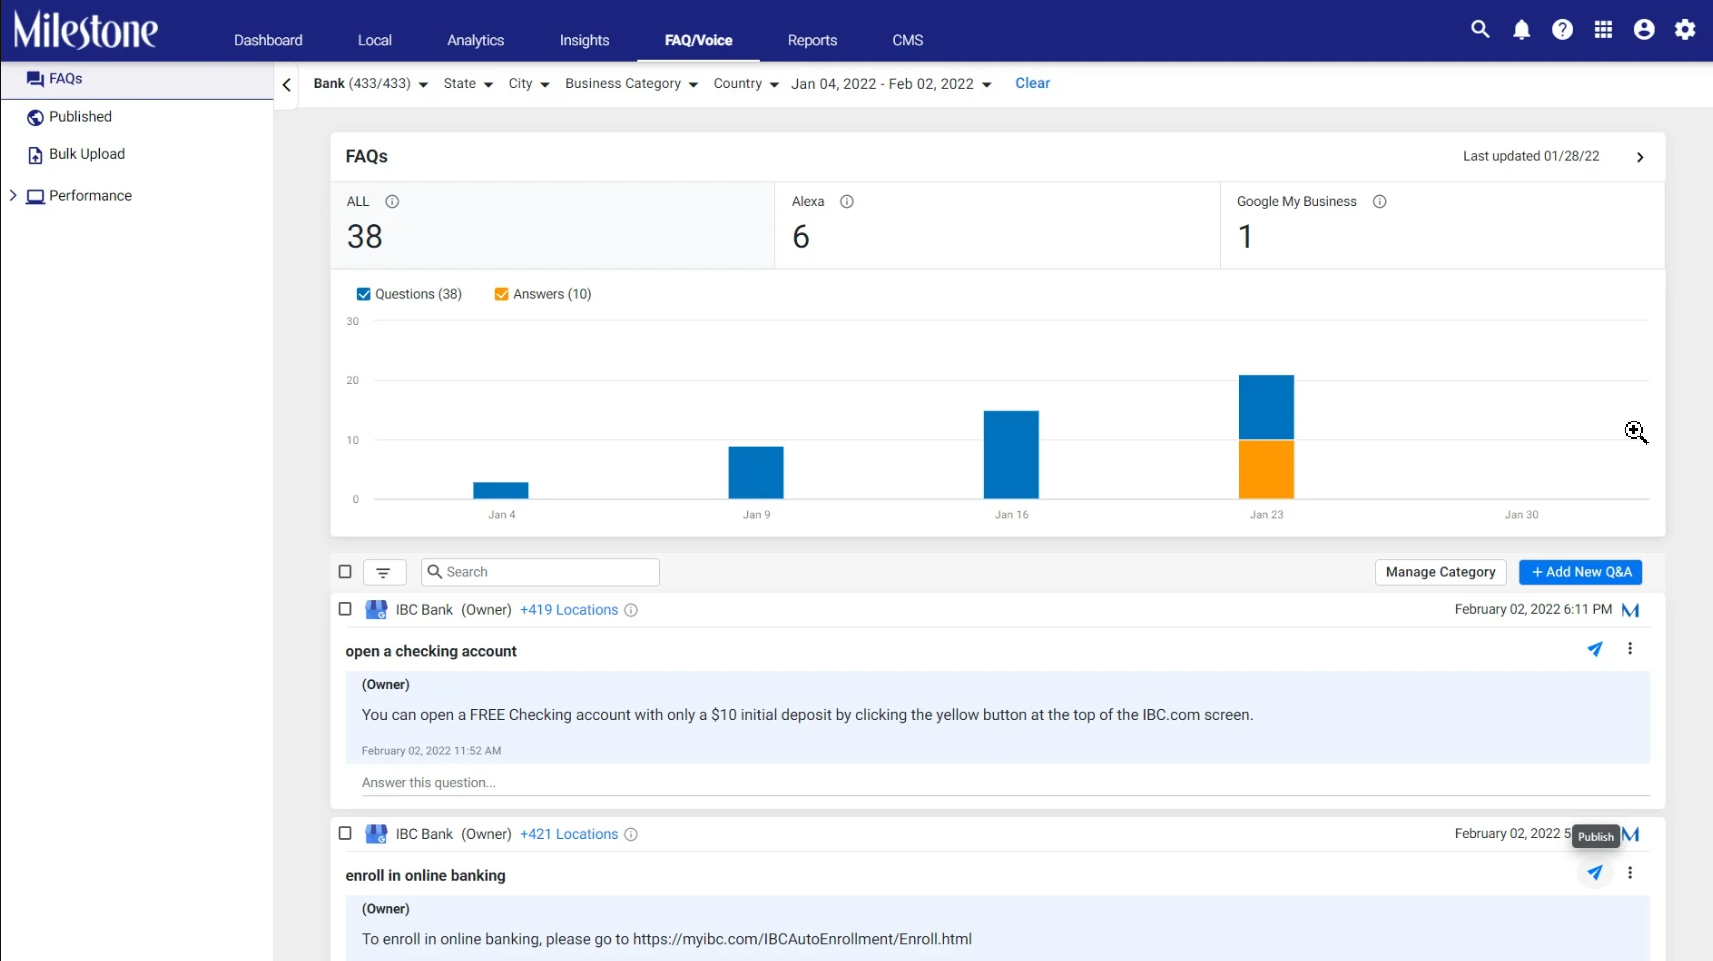Screen dimensions: 1713x961
Task: Collapse the sidebar with the left chevron
Action: (287, 85)
